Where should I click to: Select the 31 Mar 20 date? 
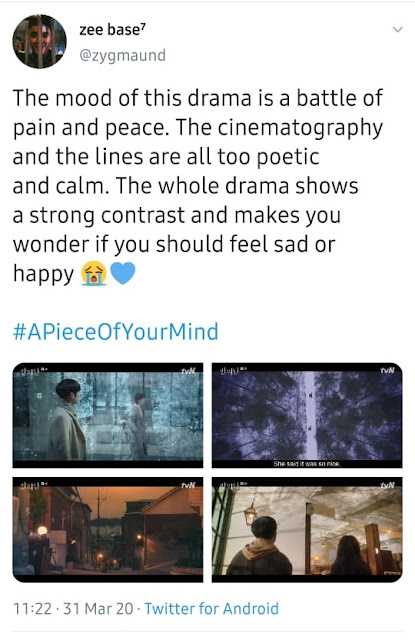(98, 609)
